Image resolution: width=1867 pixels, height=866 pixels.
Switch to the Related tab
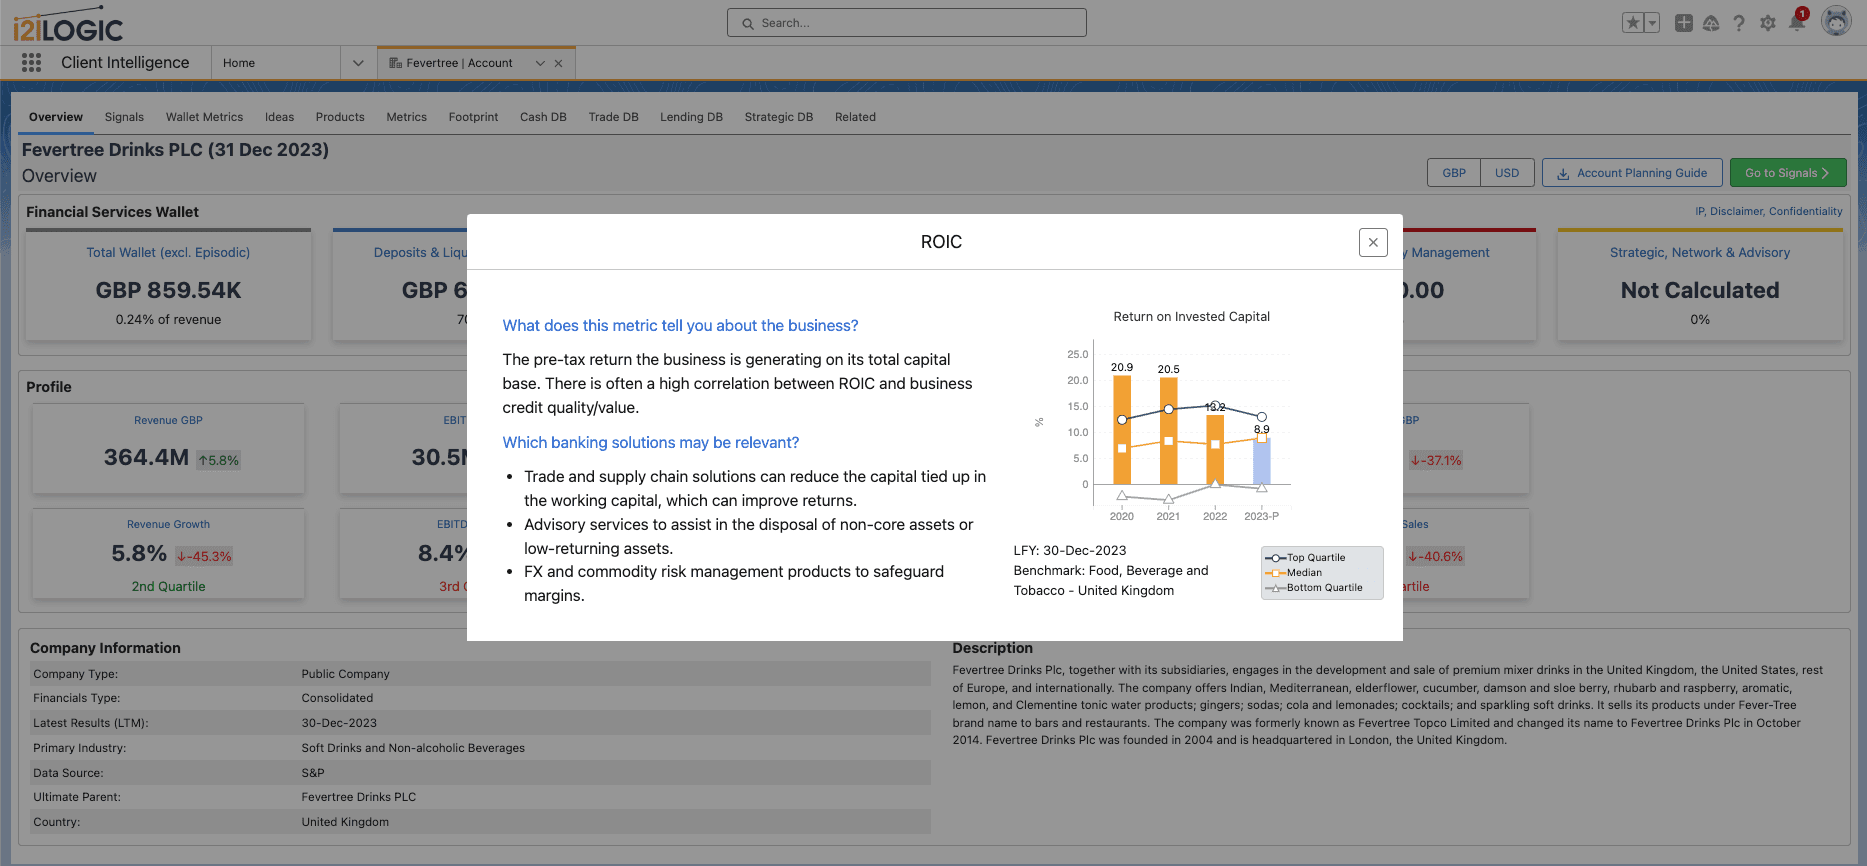855,117
